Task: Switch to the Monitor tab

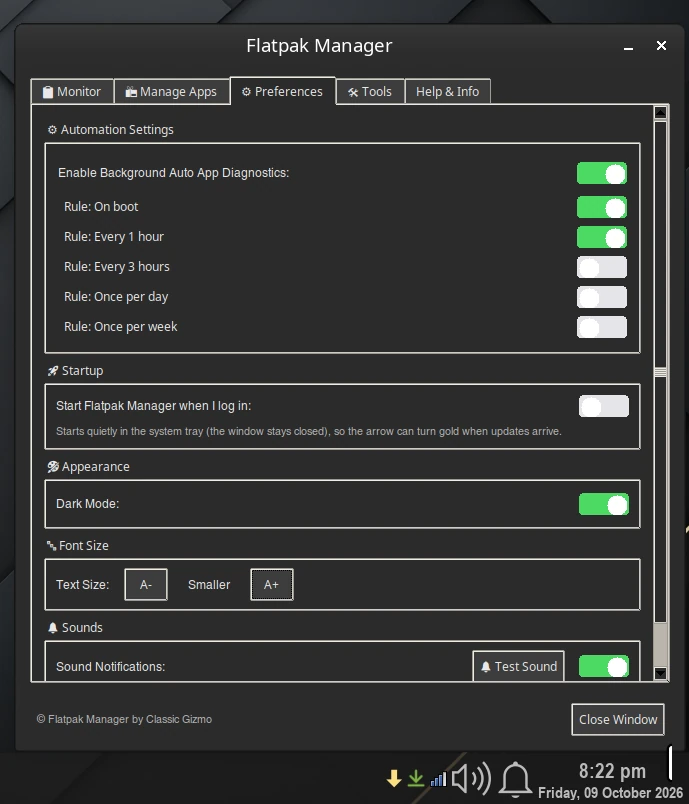Action: 72,92
